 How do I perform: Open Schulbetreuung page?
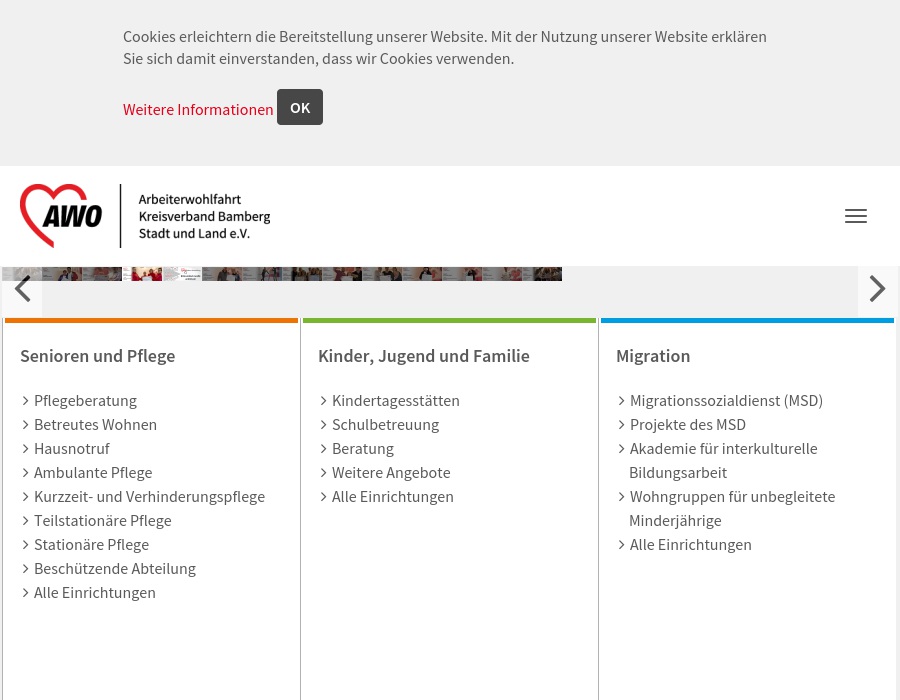(x=385, y=425)
